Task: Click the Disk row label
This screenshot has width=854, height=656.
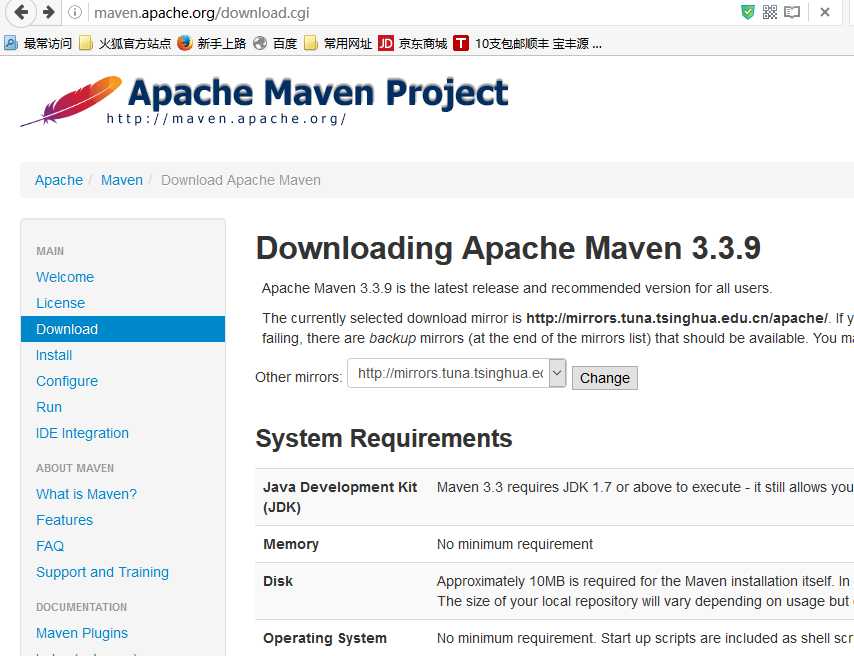Action: (278, 581)
